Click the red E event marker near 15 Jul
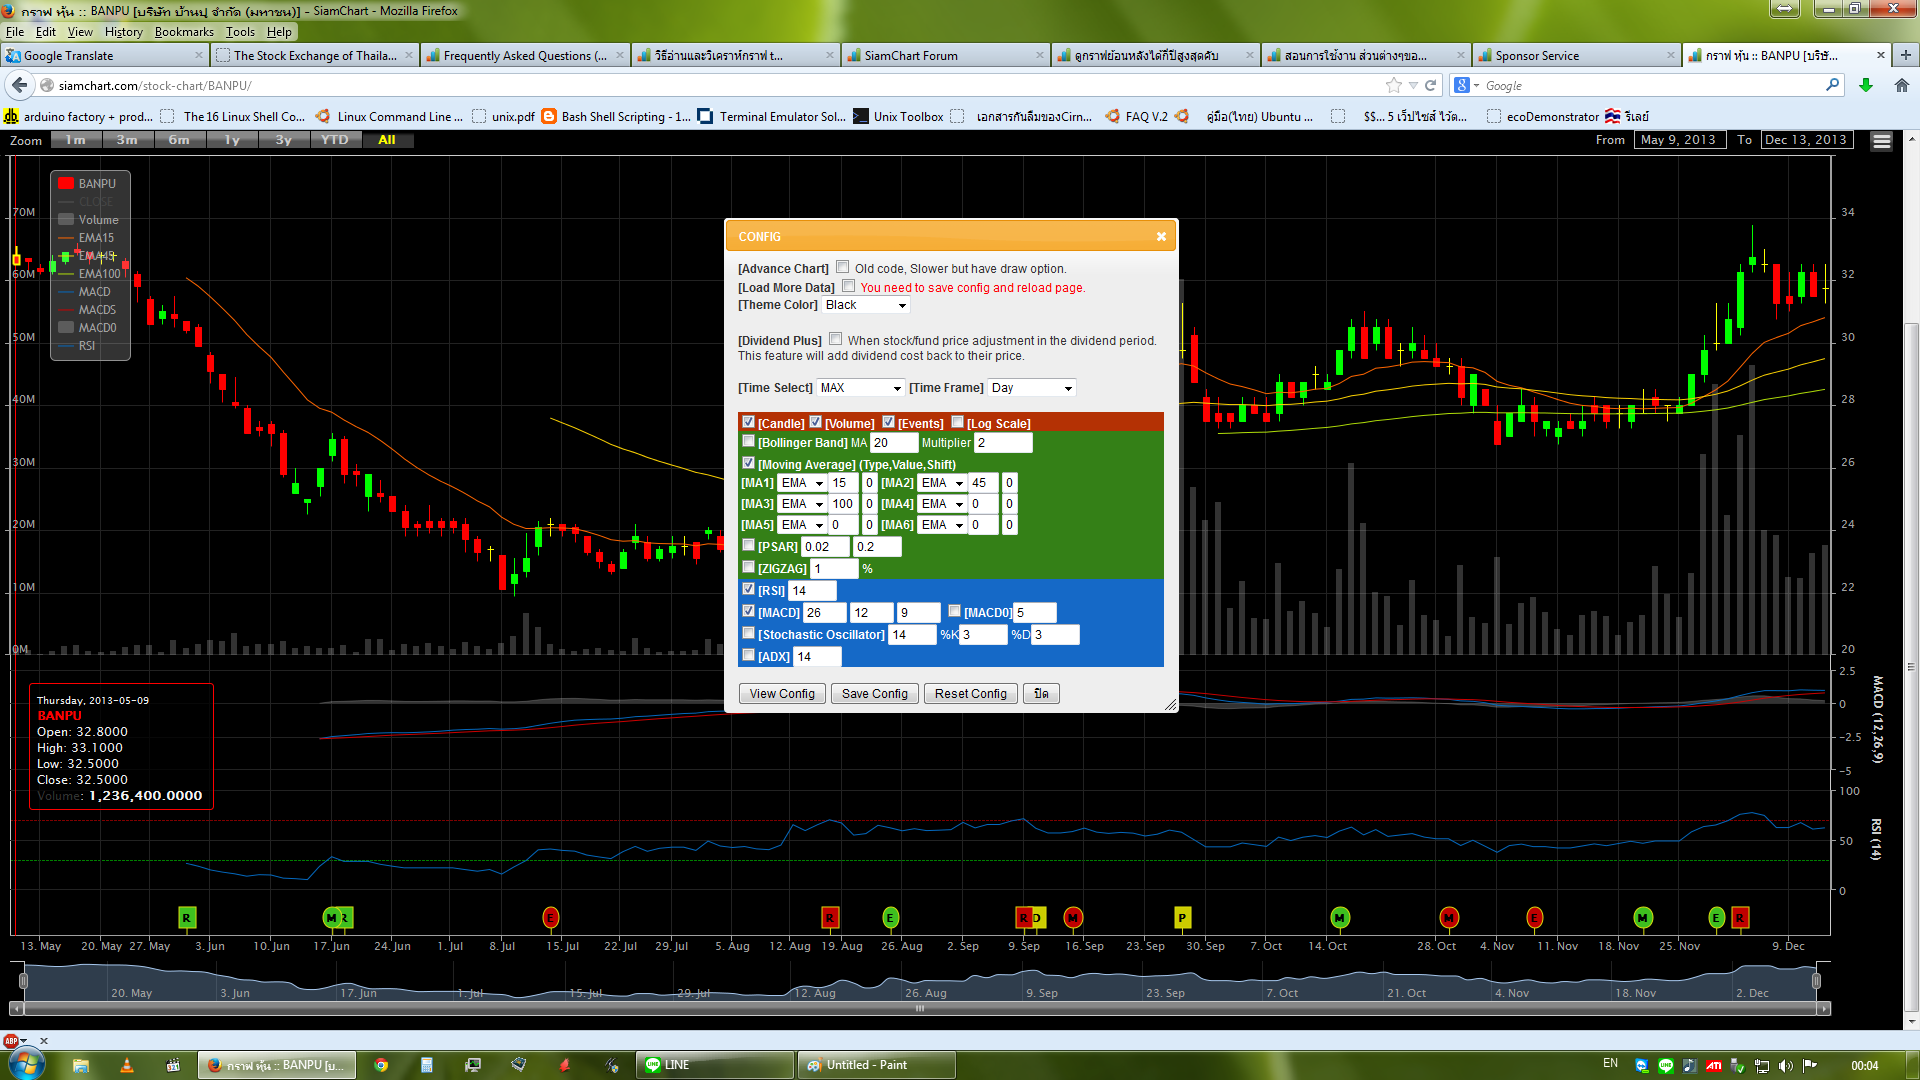Image resolution: width=1920 pixels, height=1080 pixels. coord(550,917)
